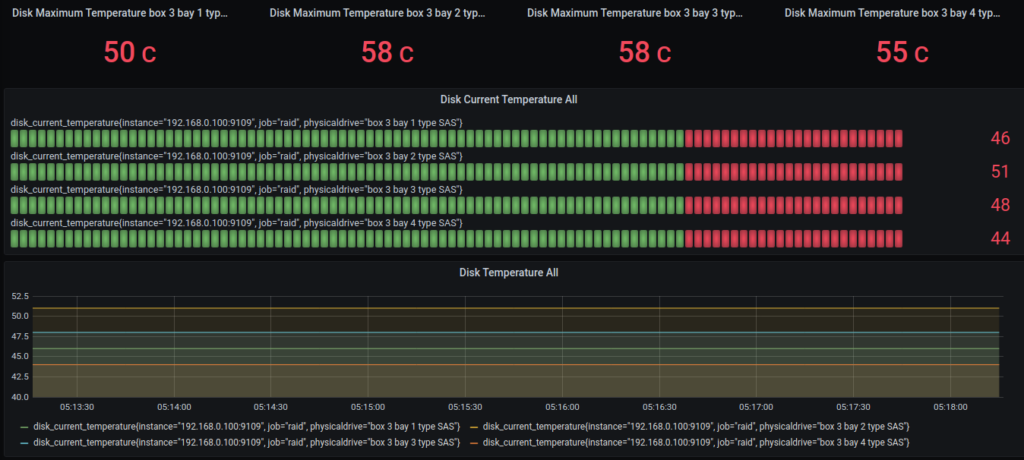Screen dimensions: 1024x460
Task: Click the 50 c maximum temperature value
Action: [x=130, y=52]
